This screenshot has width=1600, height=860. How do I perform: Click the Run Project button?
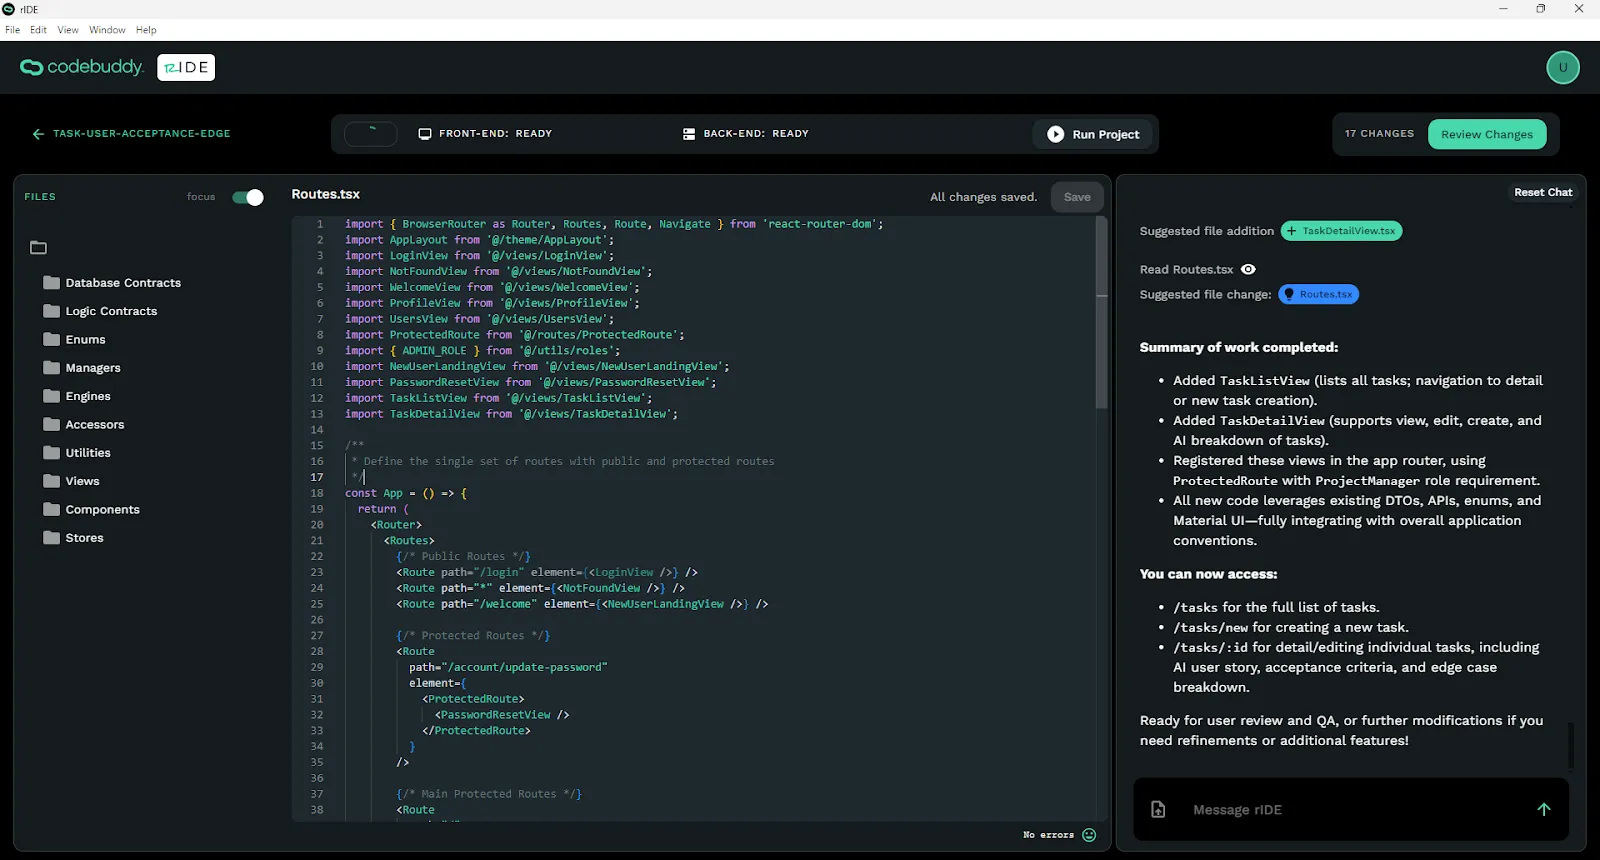(x=1093, y=134)
